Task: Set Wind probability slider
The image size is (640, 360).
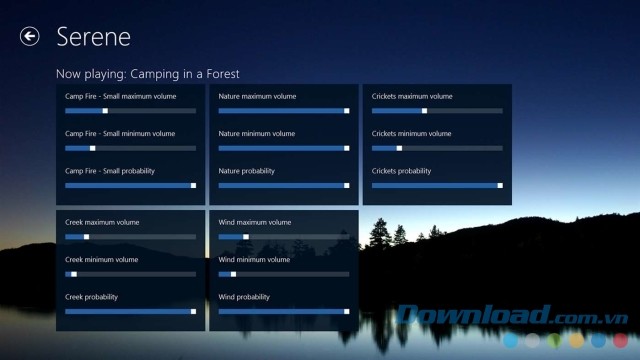Action: click(x=284, y=311)
